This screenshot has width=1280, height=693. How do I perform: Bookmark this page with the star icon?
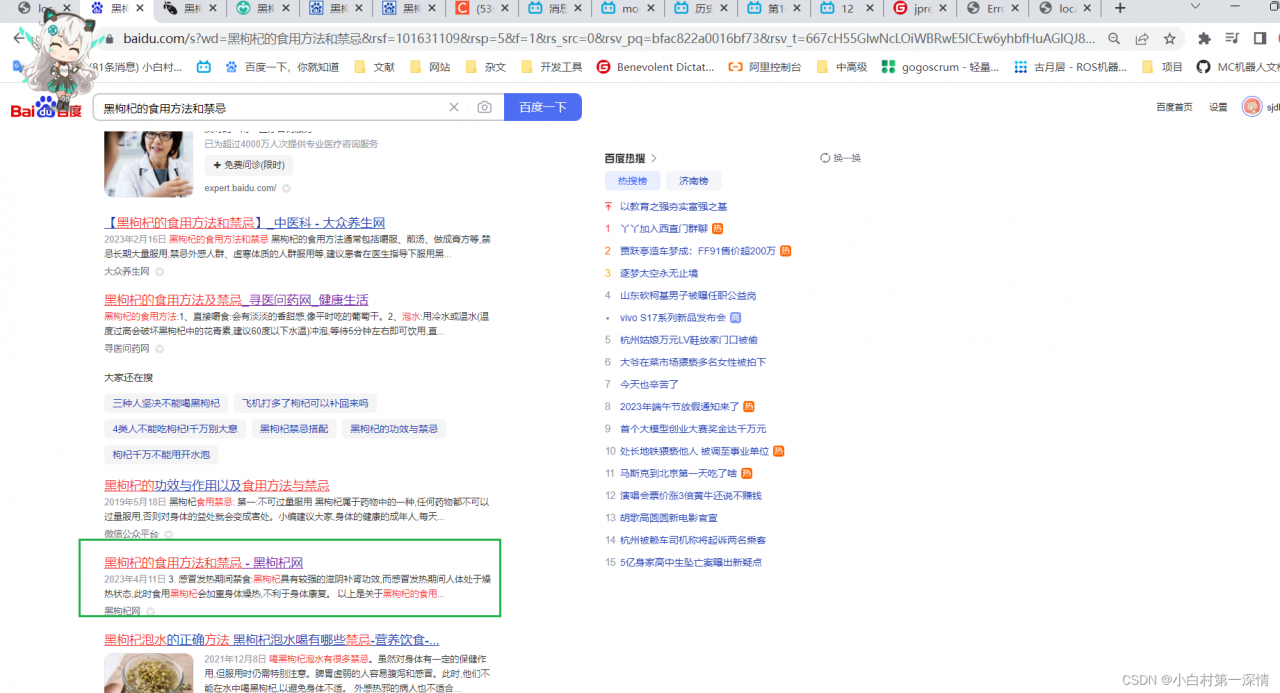pos(1170,38)
